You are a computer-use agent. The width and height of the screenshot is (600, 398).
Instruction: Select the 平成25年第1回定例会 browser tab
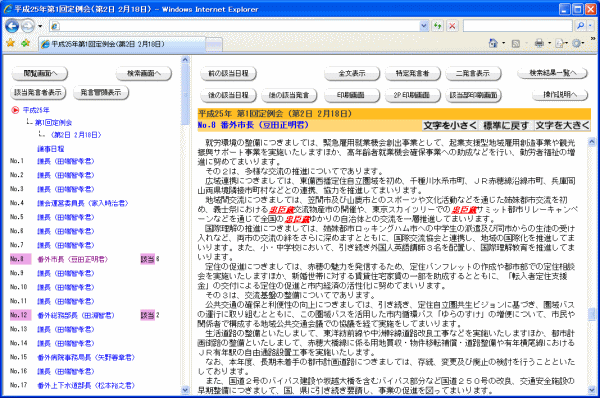coord(122,44)
